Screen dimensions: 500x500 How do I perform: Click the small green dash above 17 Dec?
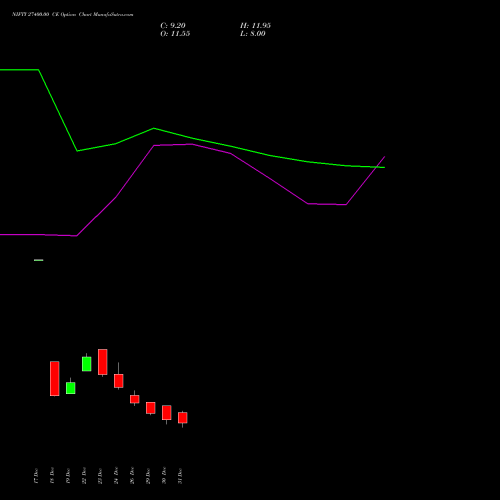pos(39,260)
